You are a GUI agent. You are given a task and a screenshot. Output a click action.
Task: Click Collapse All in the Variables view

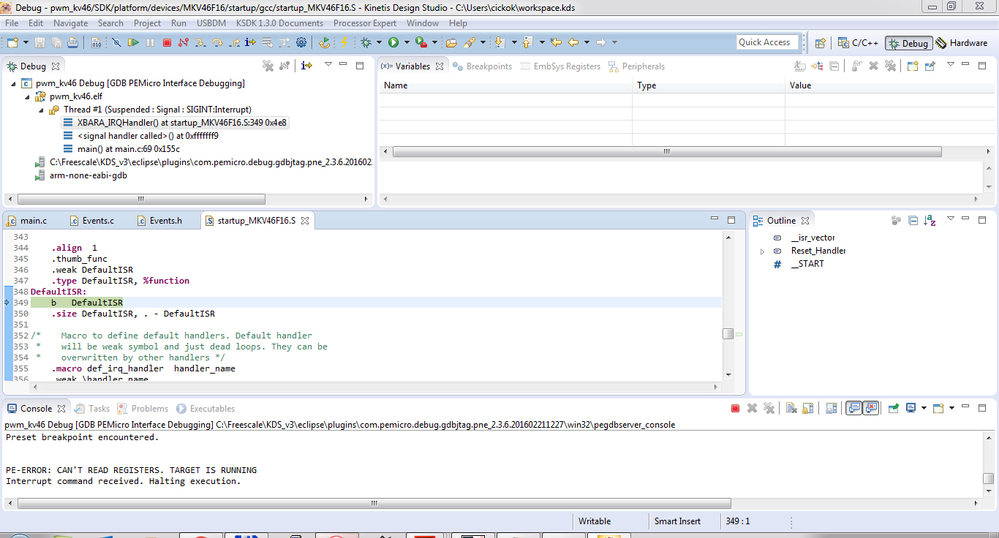[x=834, y=66]
